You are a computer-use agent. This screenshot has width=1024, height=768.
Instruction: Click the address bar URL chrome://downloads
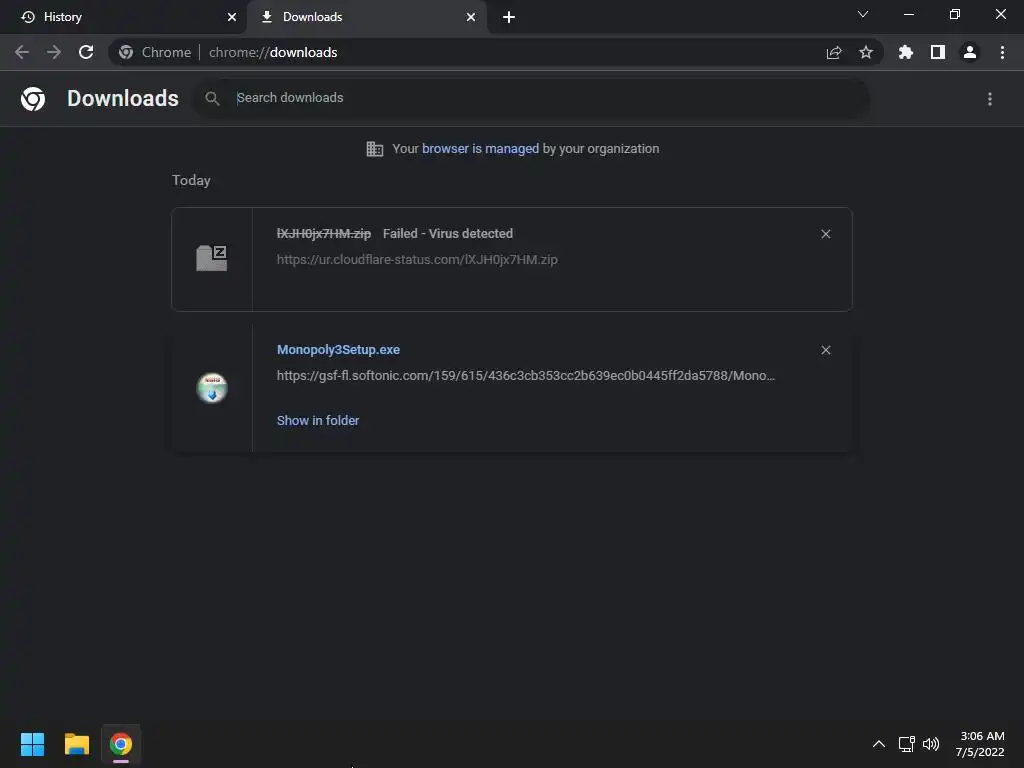pos(273,52)
